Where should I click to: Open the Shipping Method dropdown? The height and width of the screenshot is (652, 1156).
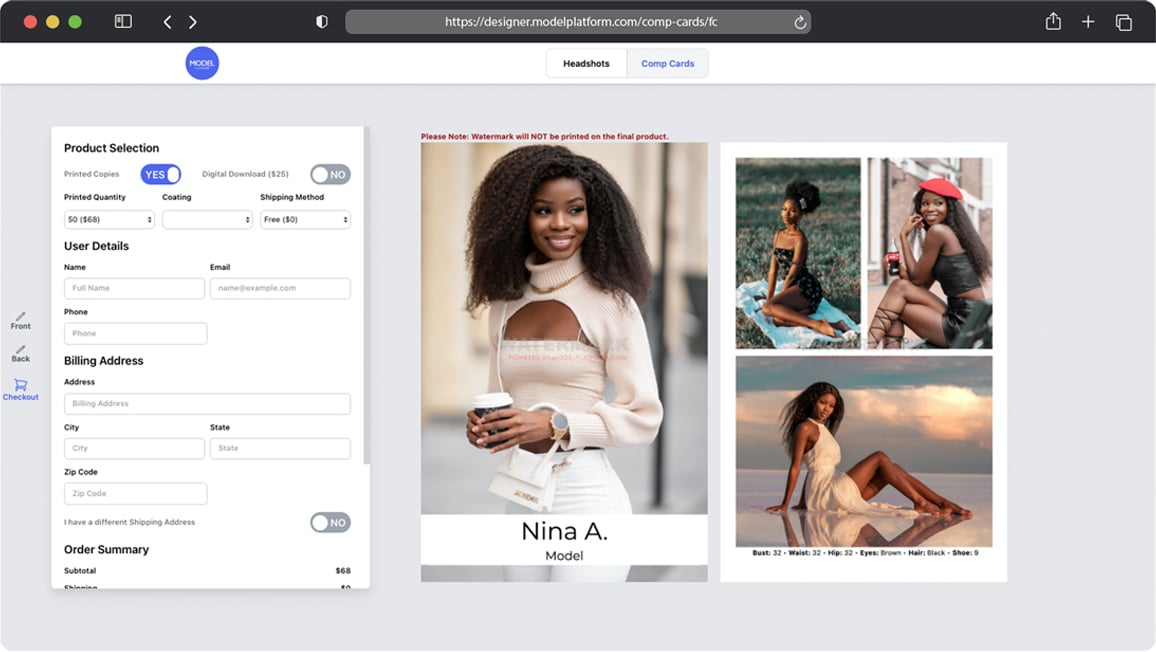[305, 220]
